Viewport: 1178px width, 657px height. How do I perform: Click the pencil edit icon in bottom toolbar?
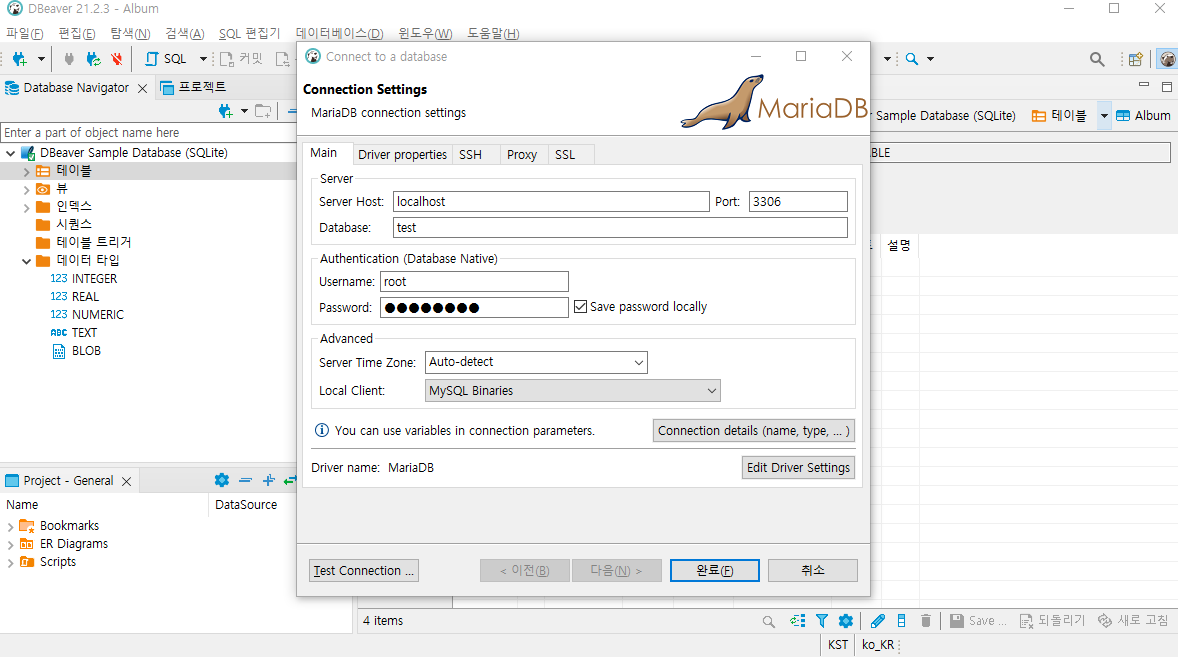[877, 621]
